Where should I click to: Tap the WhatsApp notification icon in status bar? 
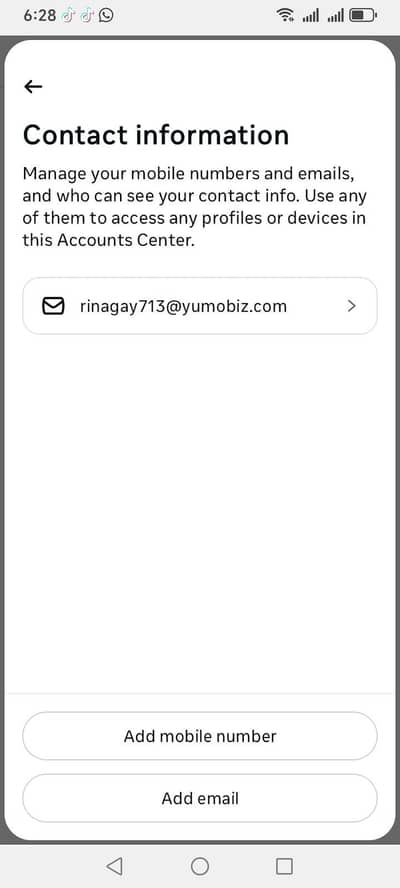105,15
